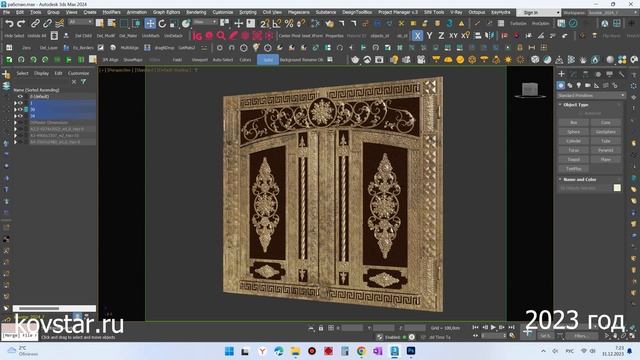Toggle the X axis constraint button
The width and height of the screenshot is (640, 360).
417,36
